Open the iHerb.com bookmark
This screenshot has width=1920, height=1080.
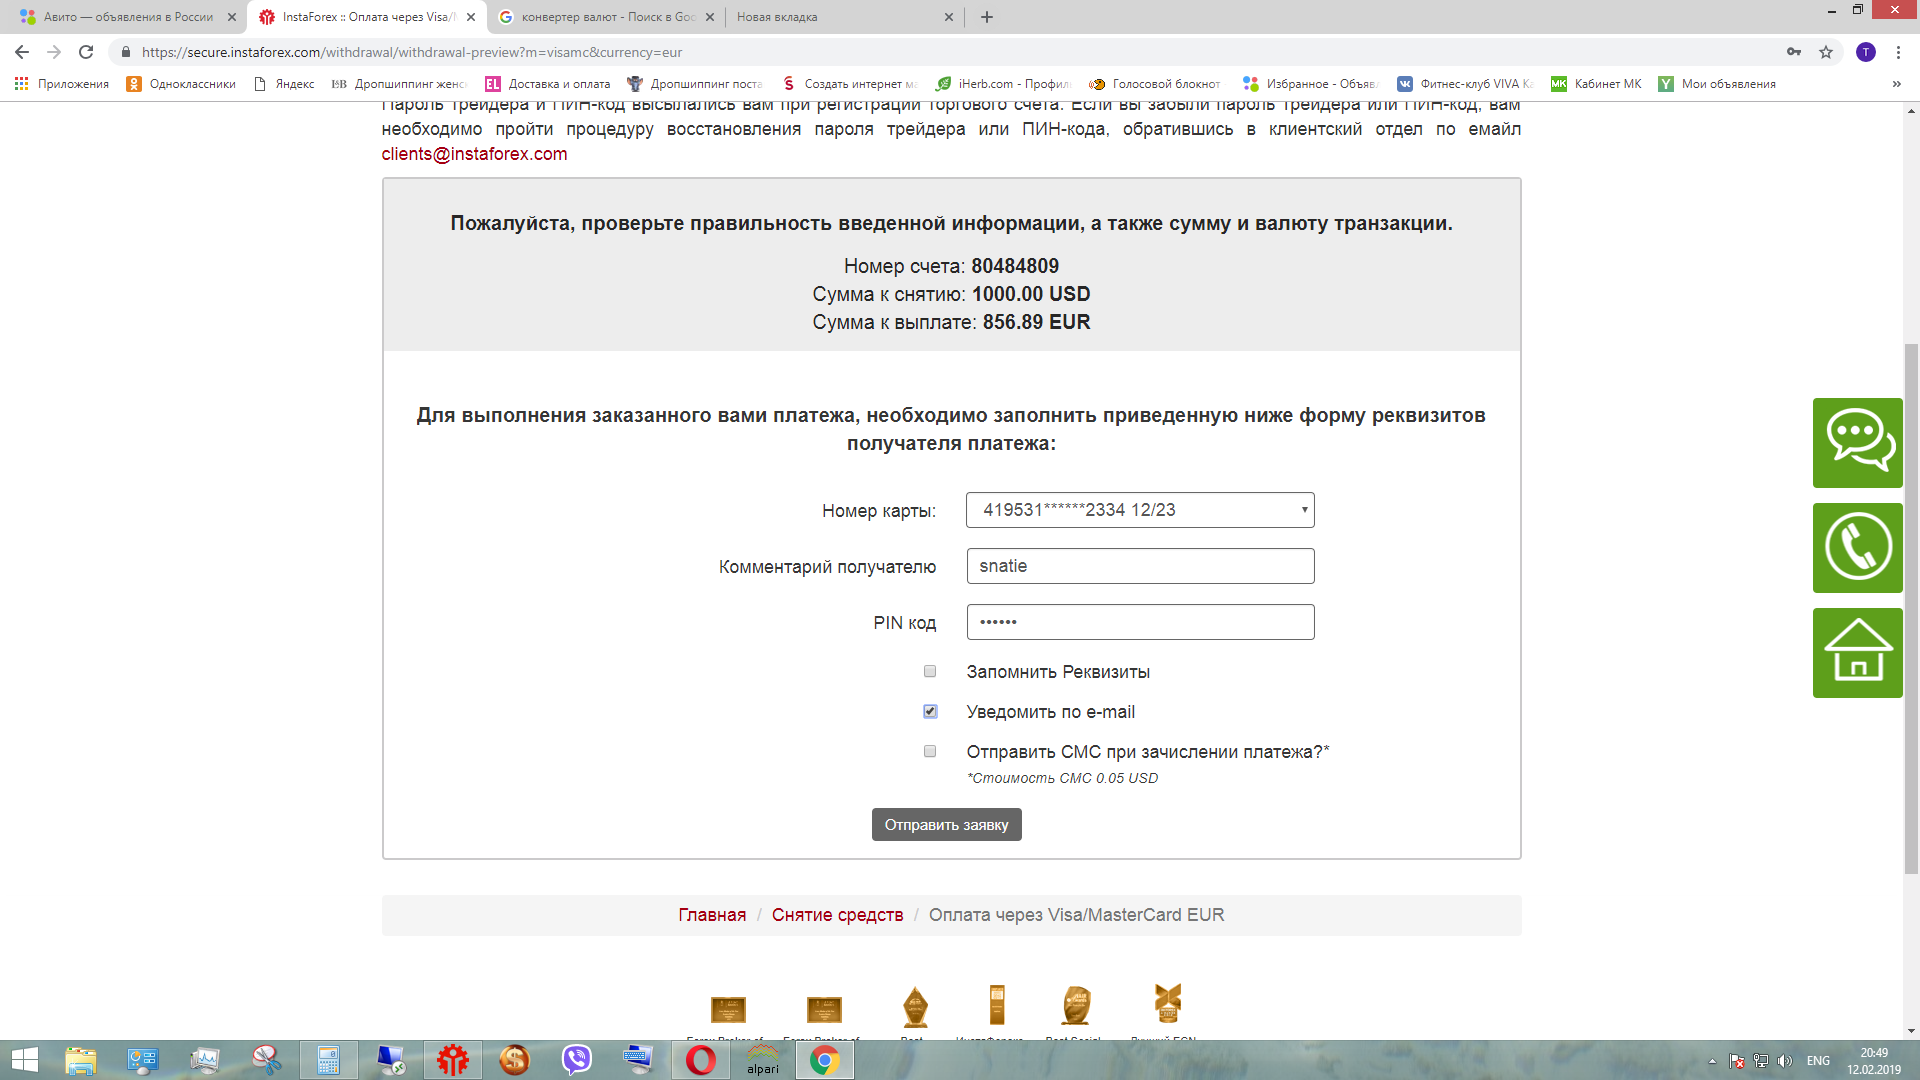pos(1003,84)
